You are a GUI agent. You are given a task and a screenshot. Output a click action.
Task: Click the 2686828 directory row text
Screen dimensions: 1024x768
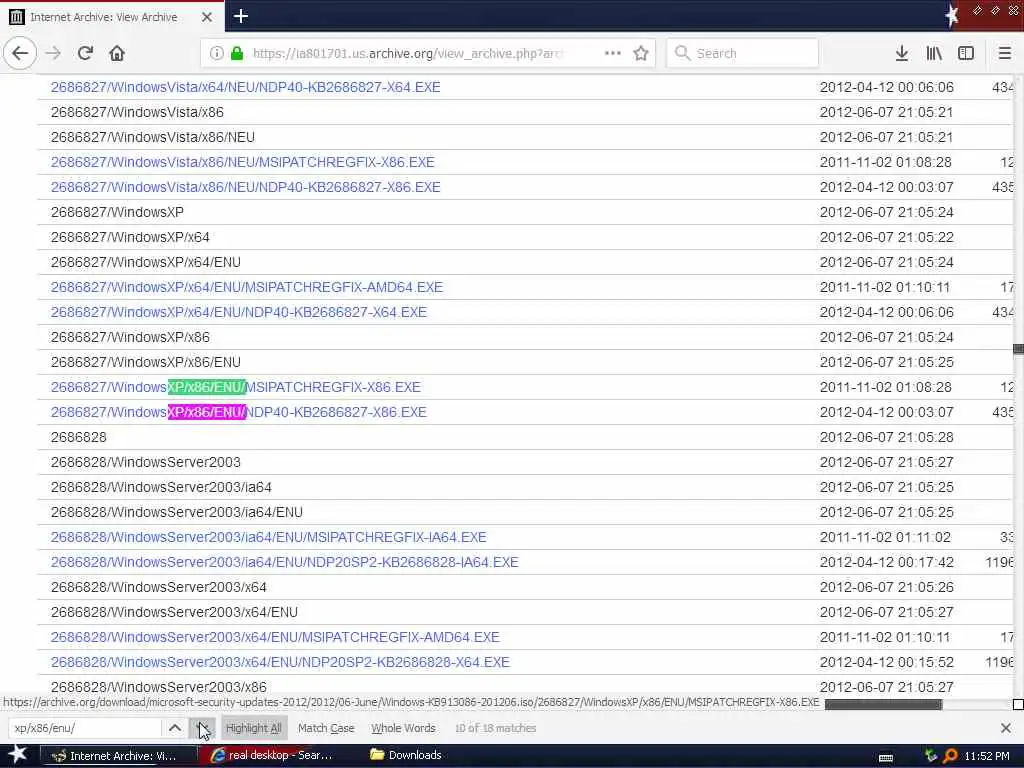(x=78, y=436)
